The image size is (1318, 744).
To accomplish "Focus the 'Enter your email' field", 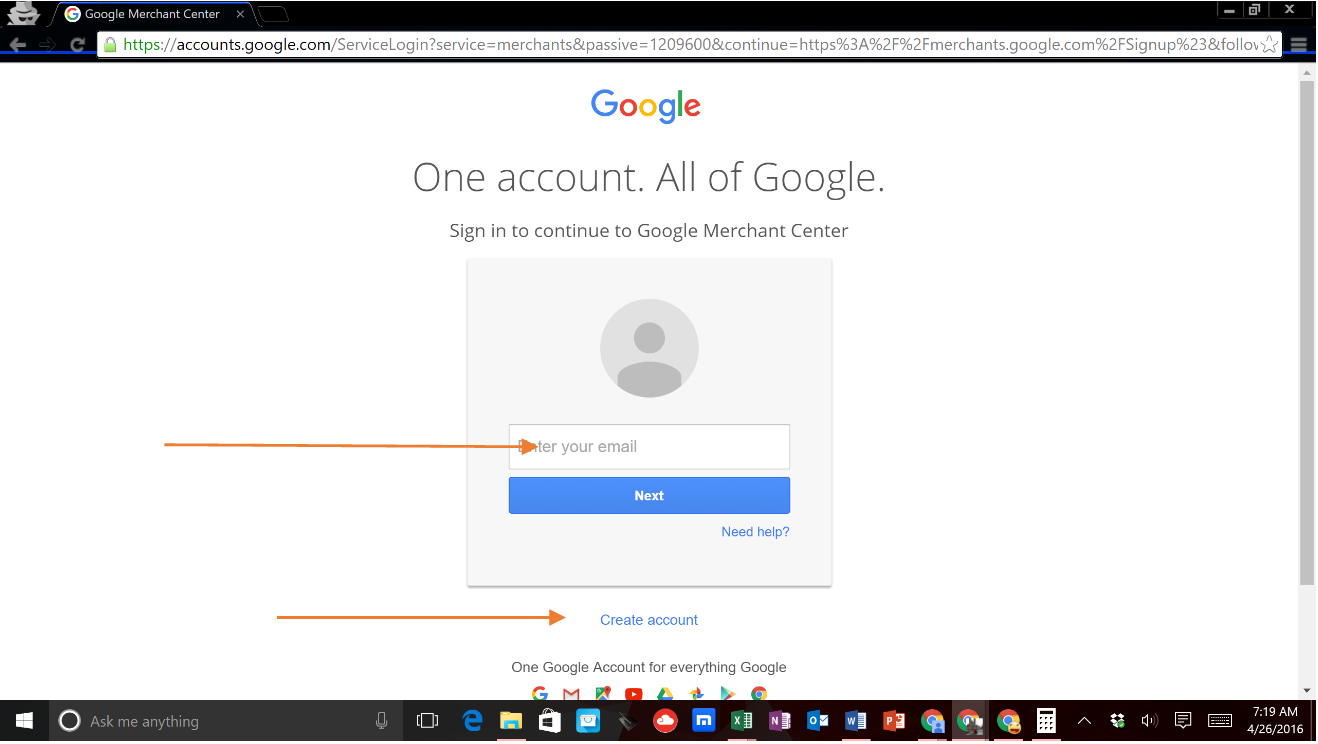I will 649,447.
